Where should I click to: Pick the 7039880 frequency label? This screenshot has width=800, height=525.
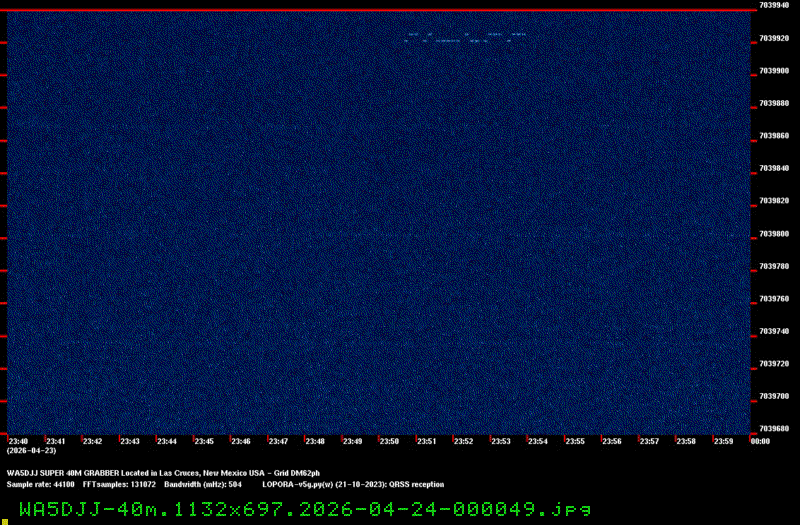774,103
